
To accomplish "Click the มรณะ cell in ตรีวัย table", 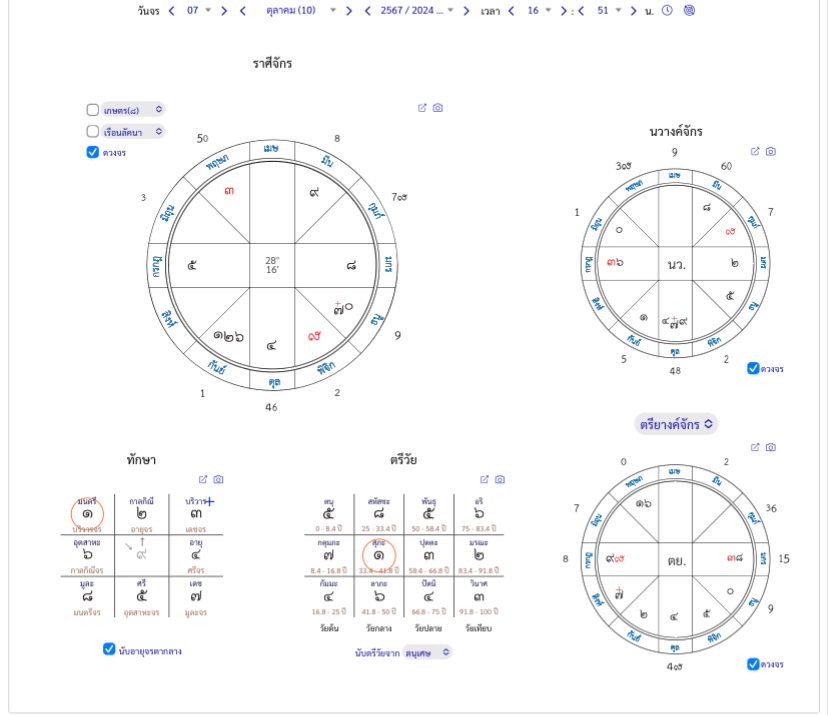I will 479,556.
